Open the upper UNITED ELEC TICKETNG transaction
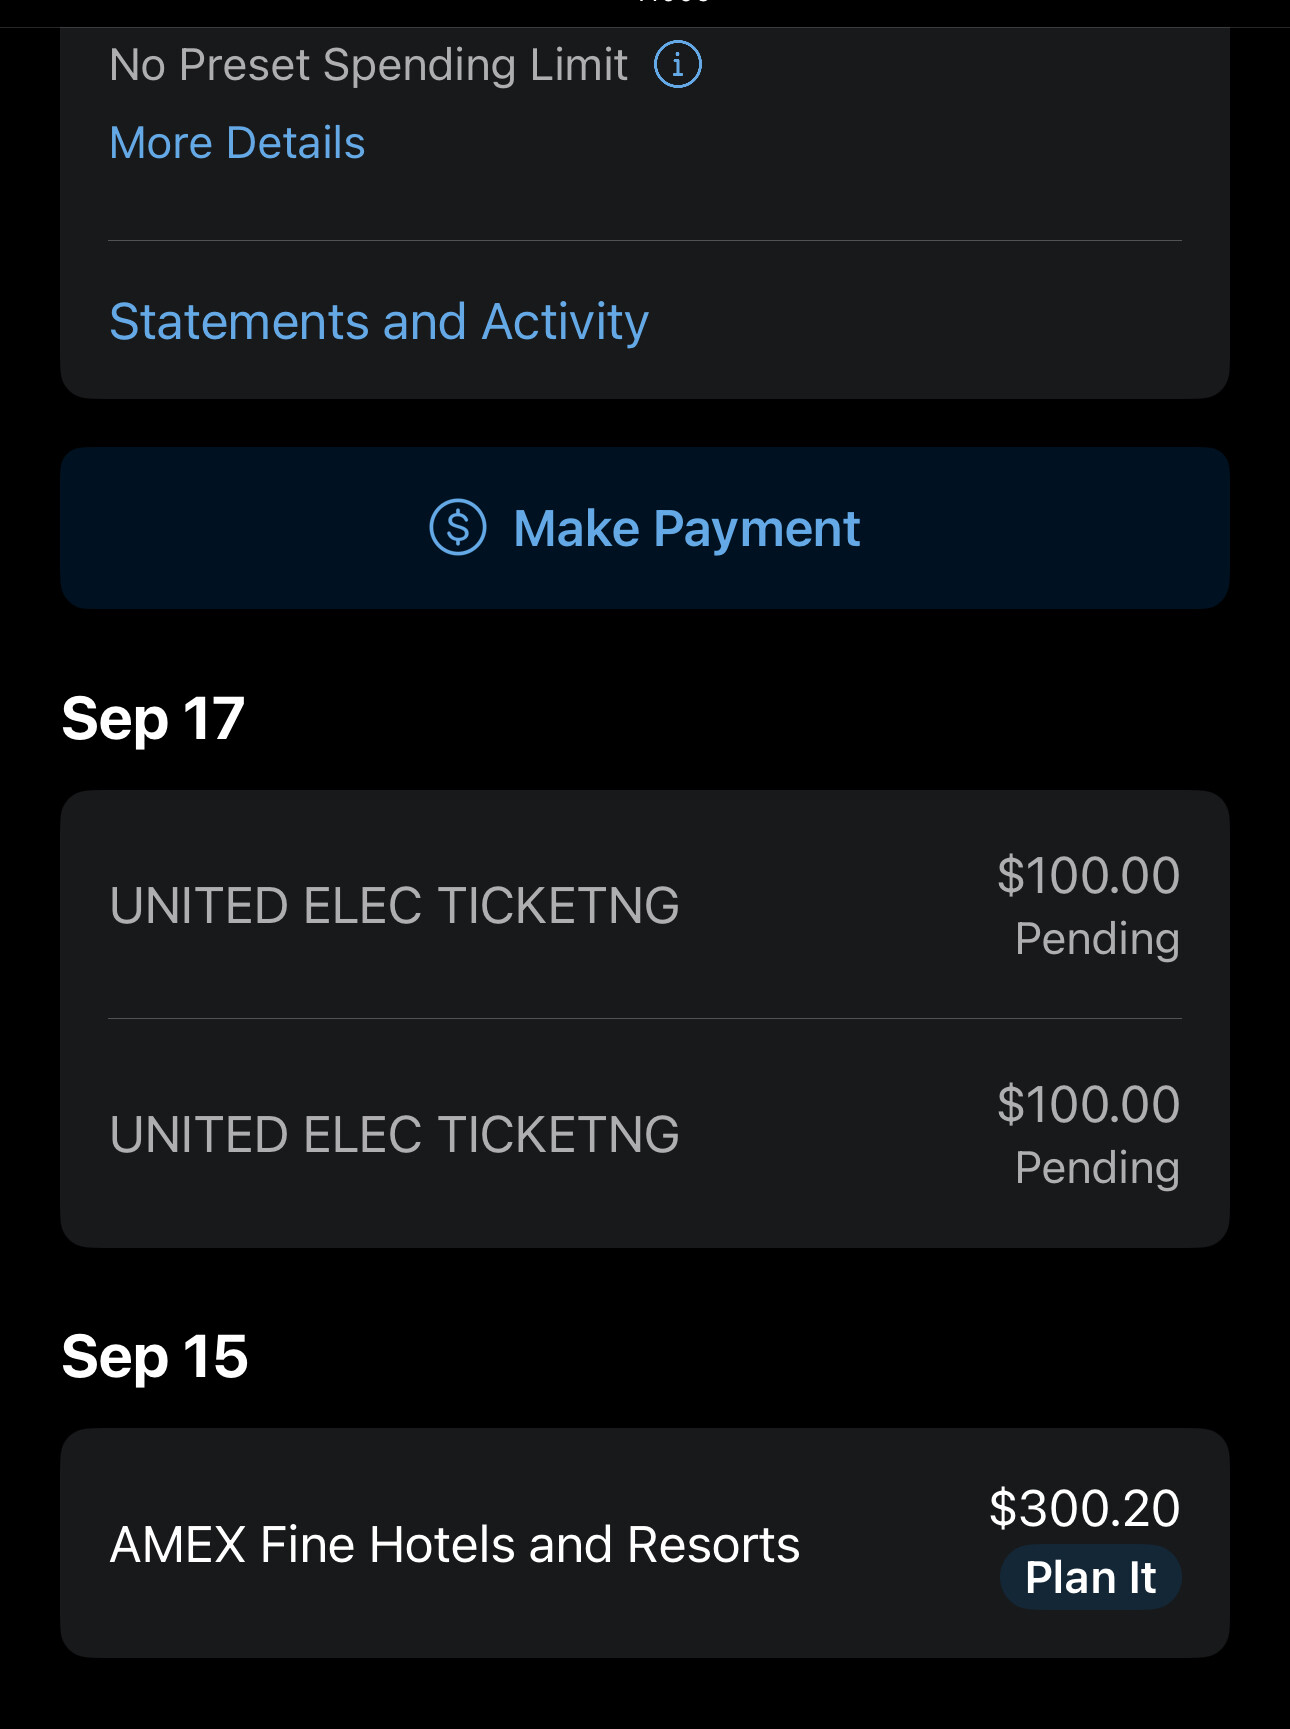 394,906
